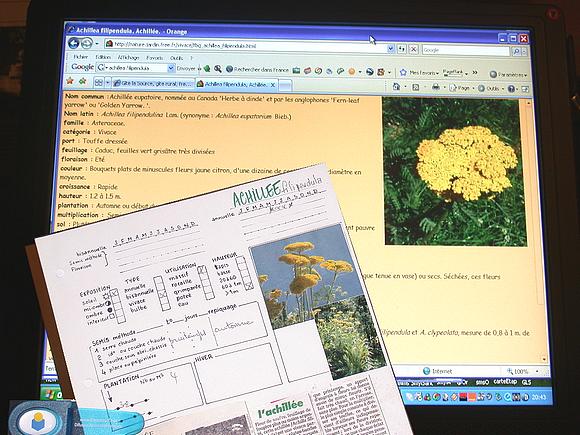Click the yellow Achillea flower photo
The width and height of the screenshot is (580, 435).
coord(455,171)
